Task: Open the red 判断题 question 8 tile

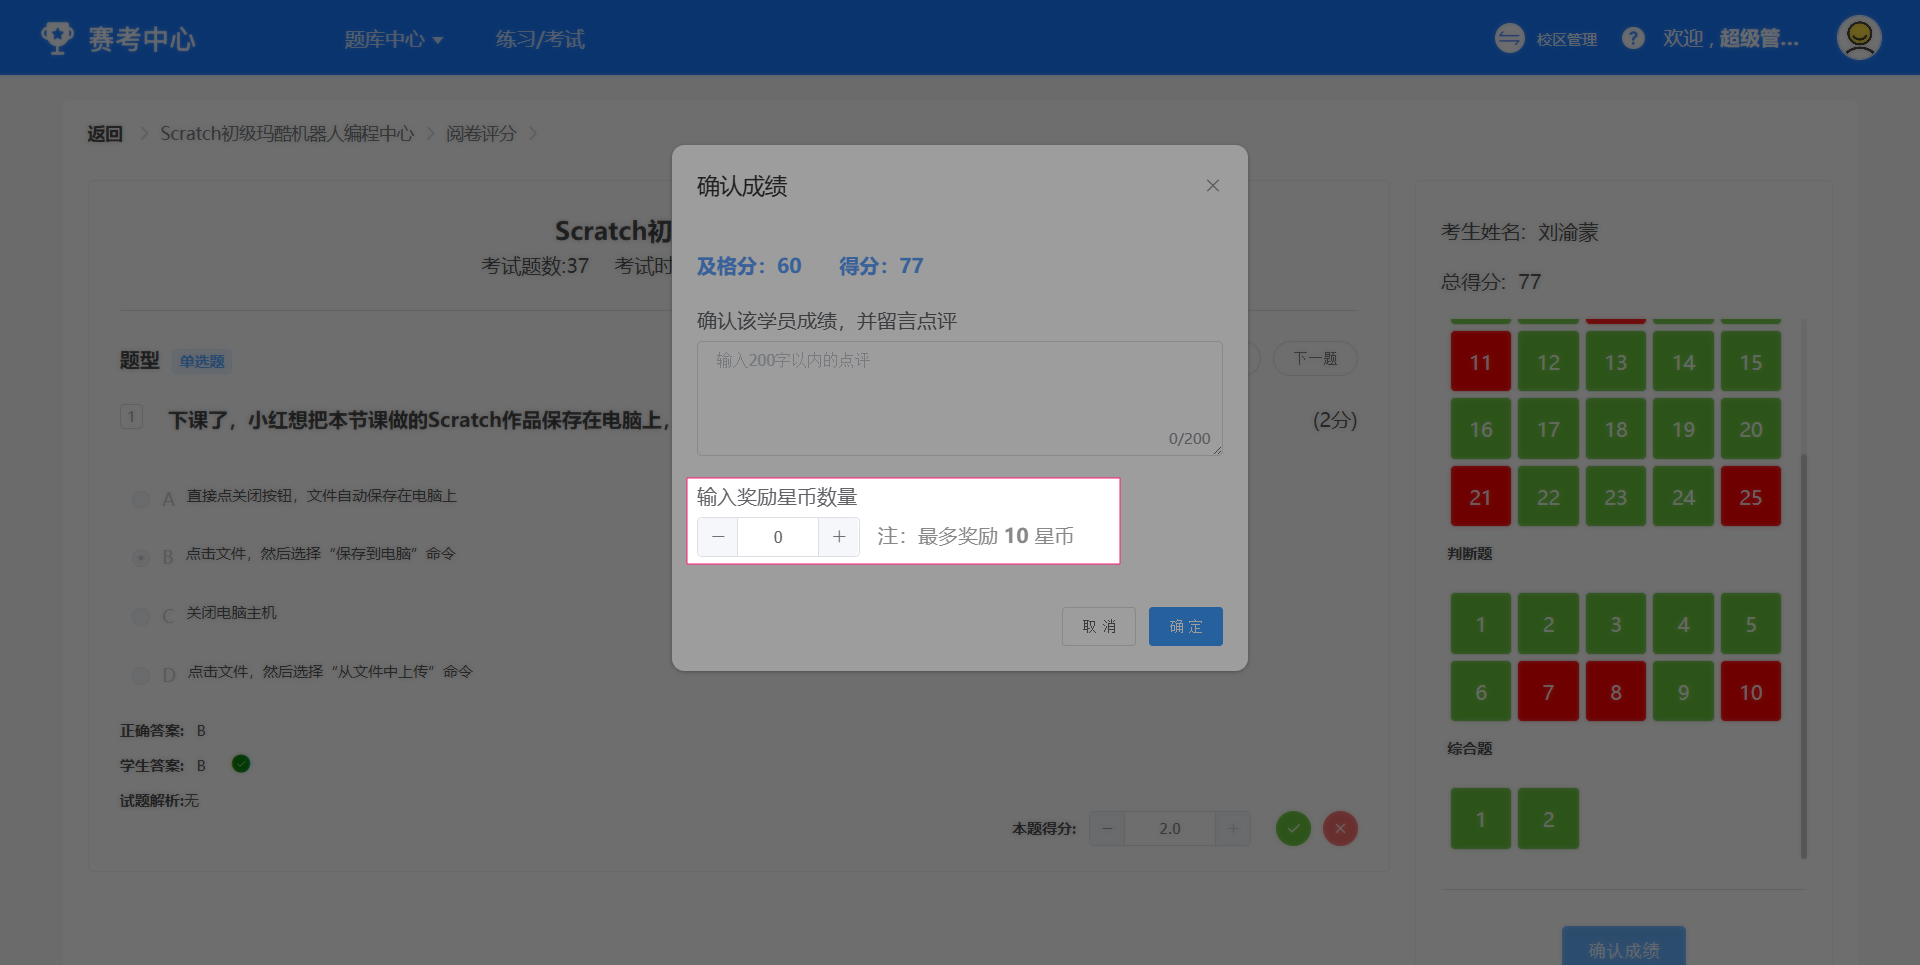Action: tap(1616, 692)
